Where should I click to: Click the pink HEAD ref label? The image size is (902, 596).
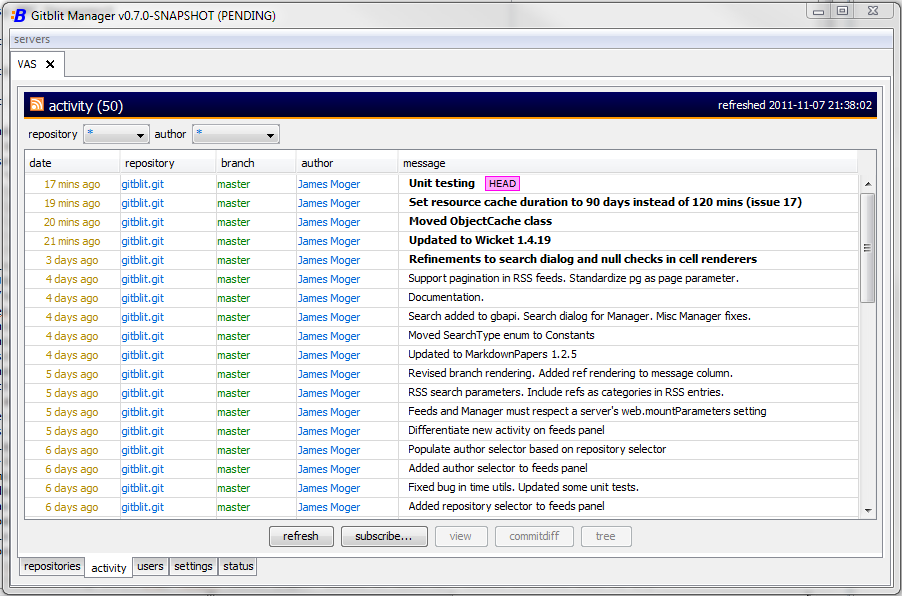click(502, 184)
